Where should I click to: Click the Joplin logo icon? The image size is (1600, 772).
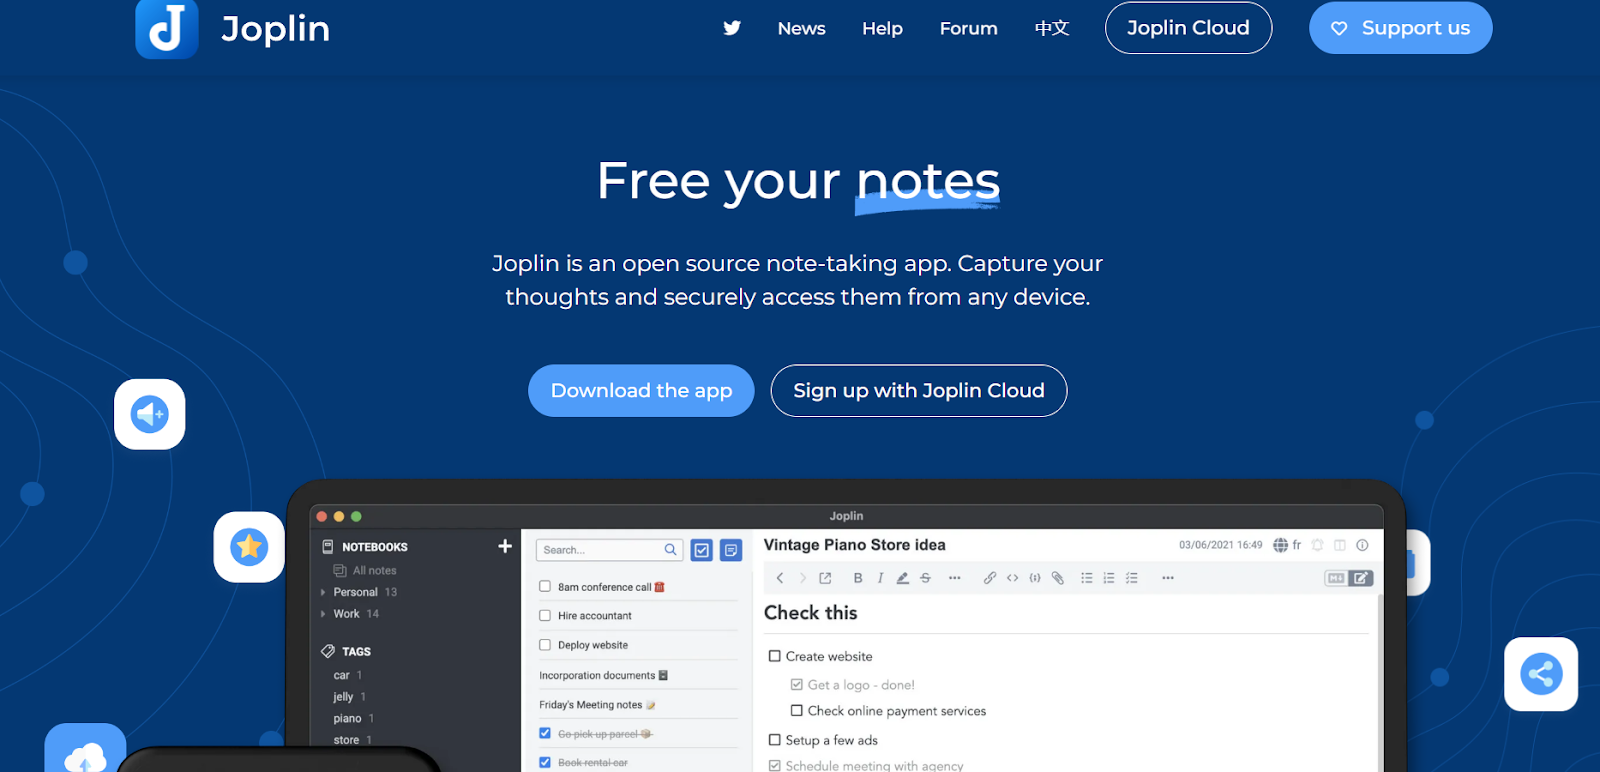167,28
